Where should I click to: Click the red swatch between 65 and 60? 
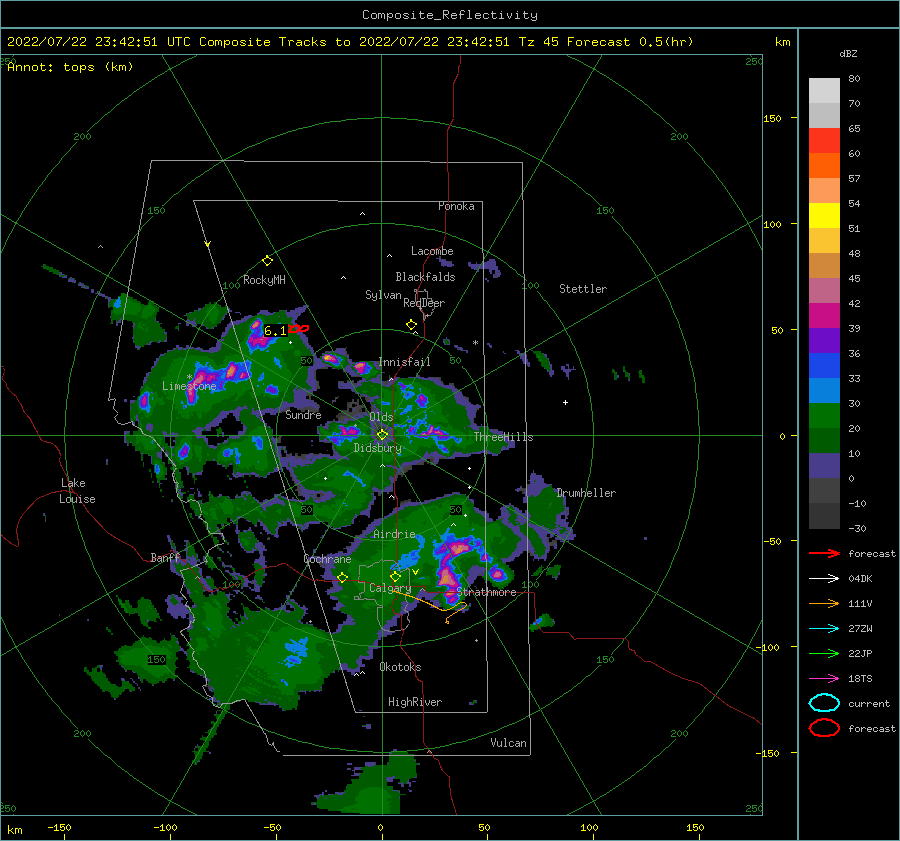click(x=824, y=141)
